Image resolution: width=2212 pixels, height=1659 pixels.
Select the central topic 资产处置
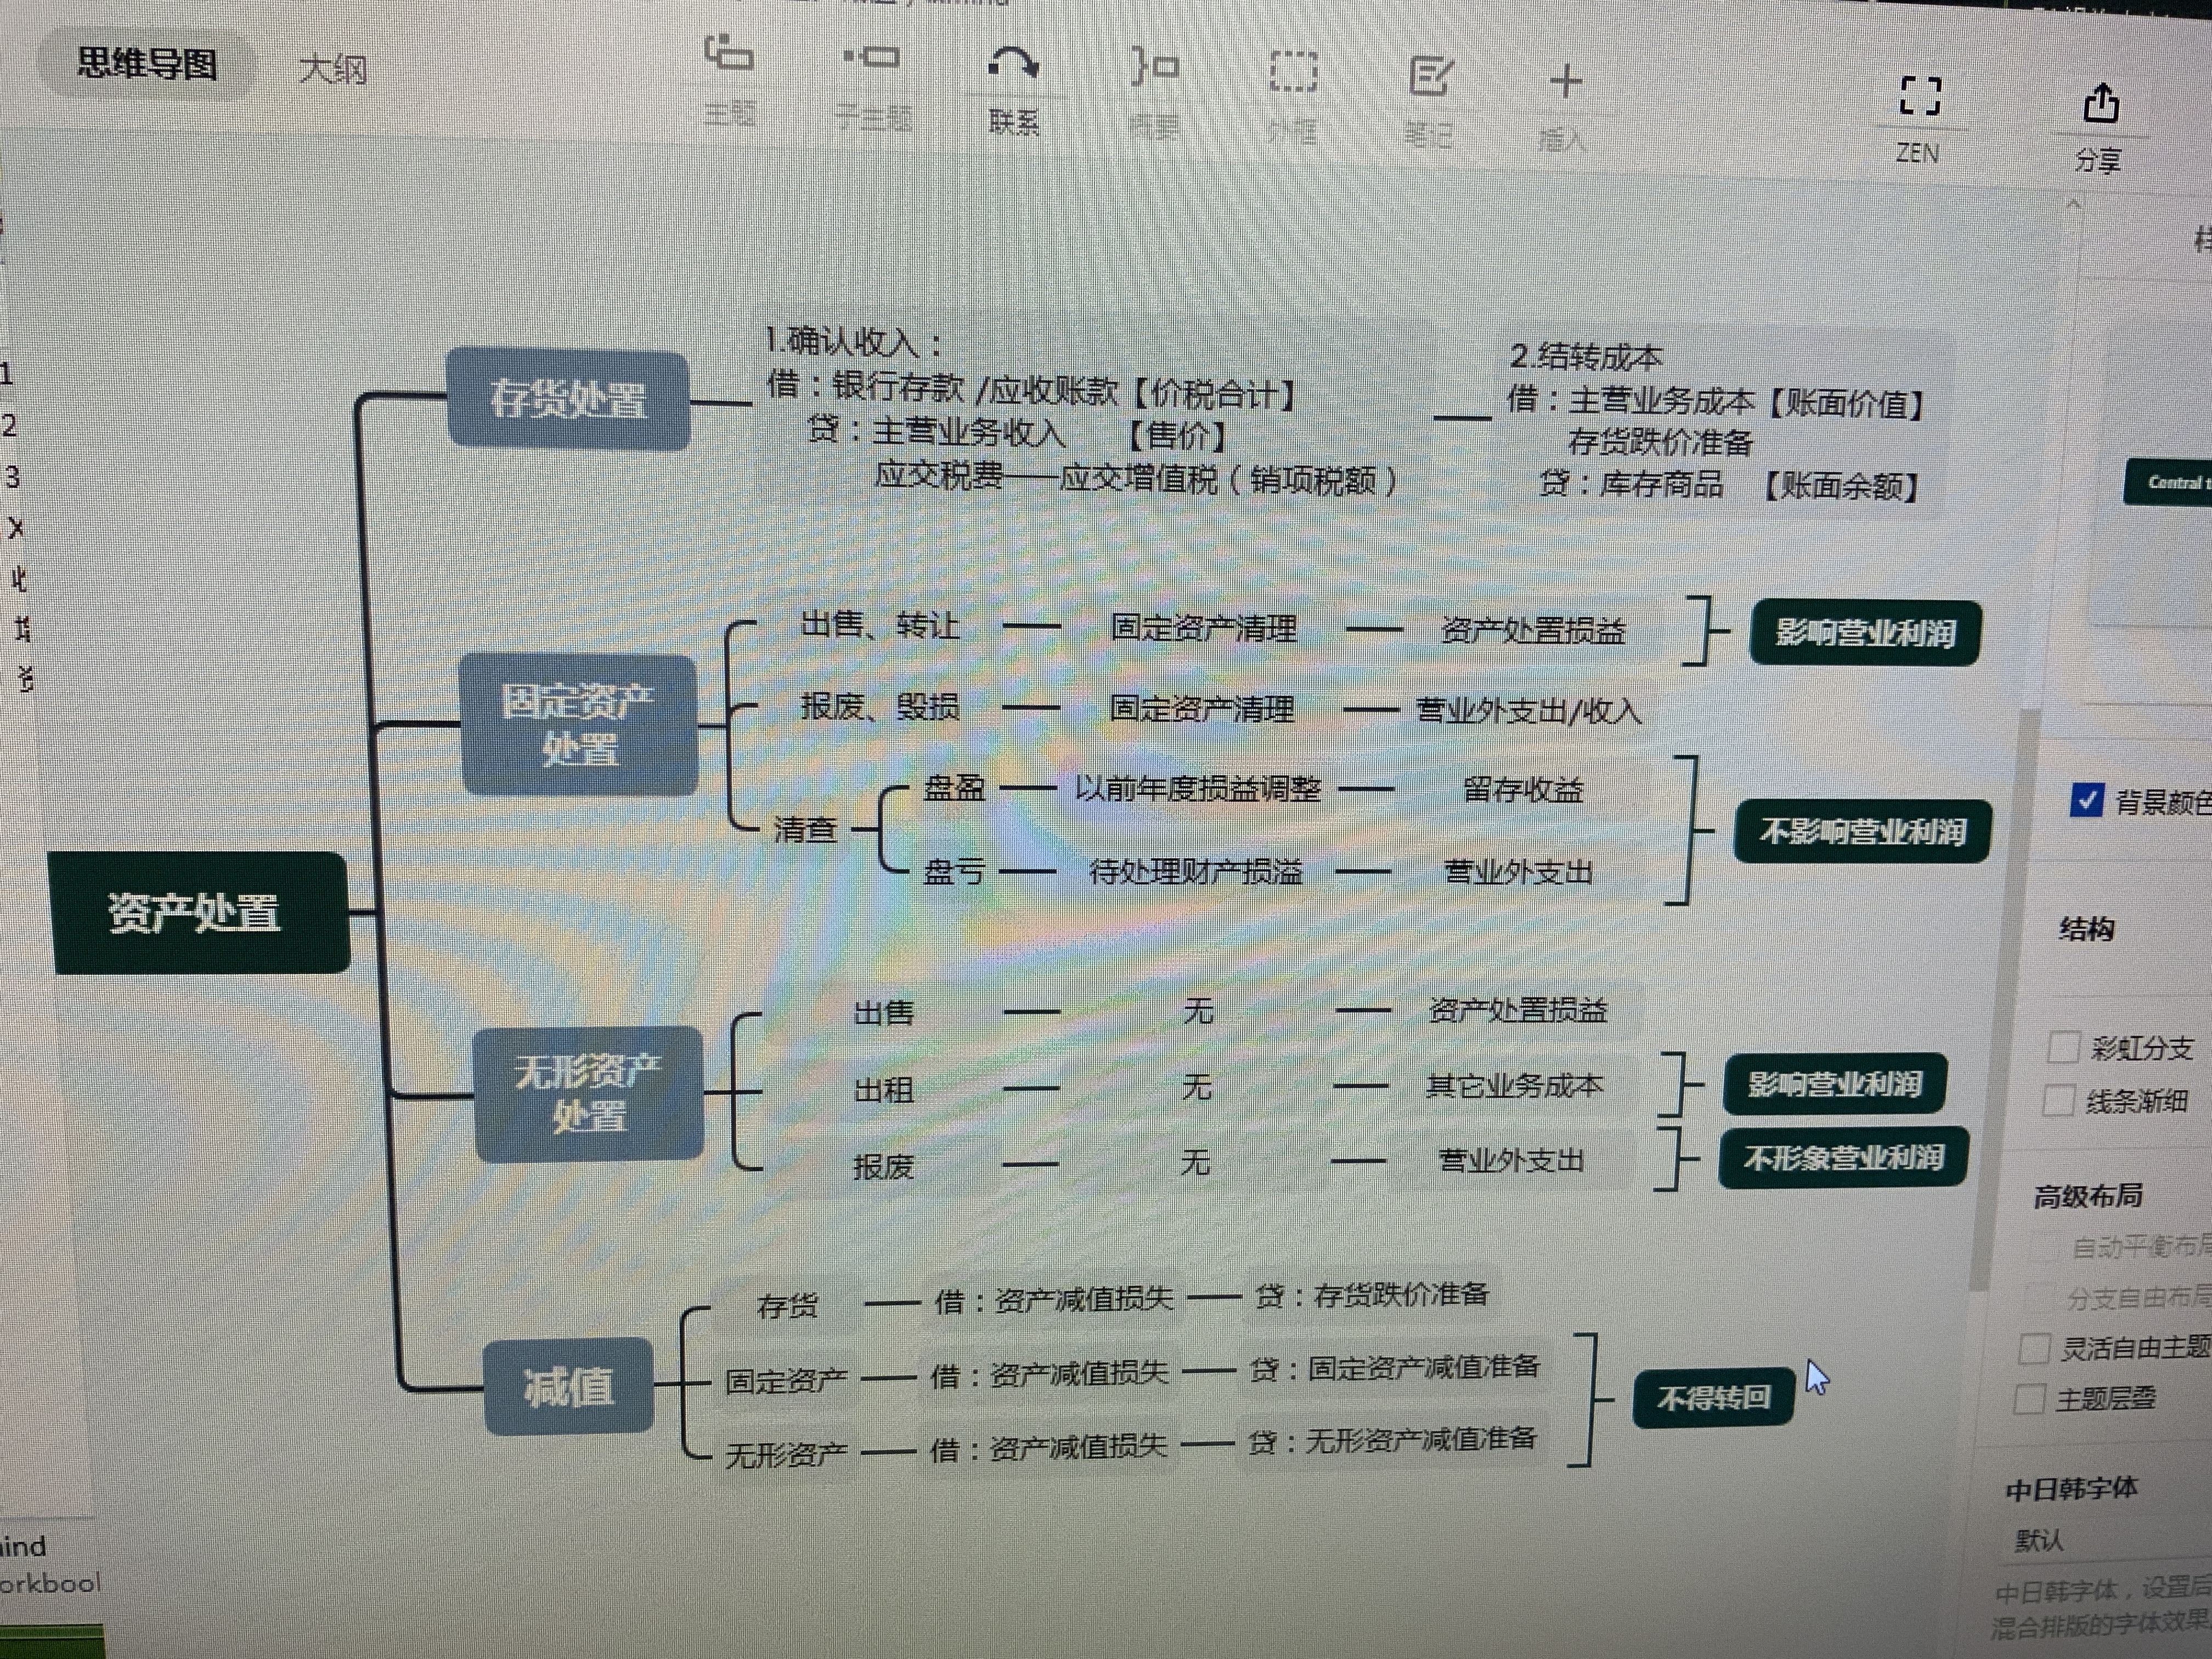pos(199,913)
